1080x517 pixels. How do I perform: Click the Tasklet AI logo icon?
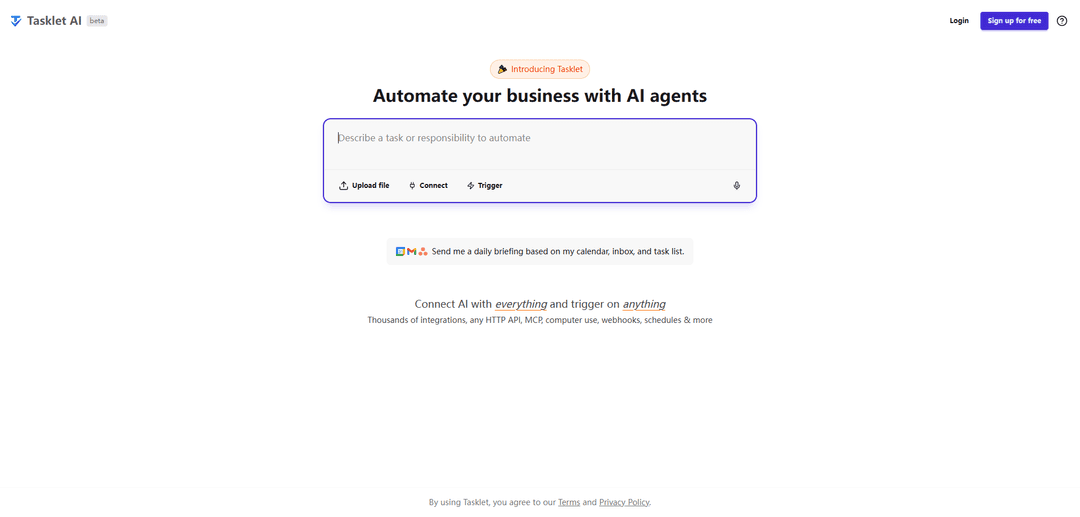coord(16,21)
